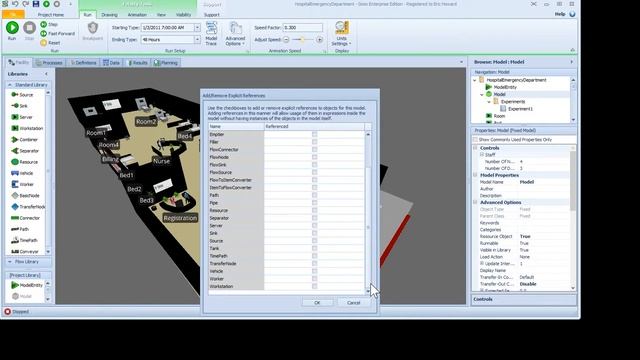
Task: Switch to the Drawing ribbon tab
Action: (x=109, y=15)
